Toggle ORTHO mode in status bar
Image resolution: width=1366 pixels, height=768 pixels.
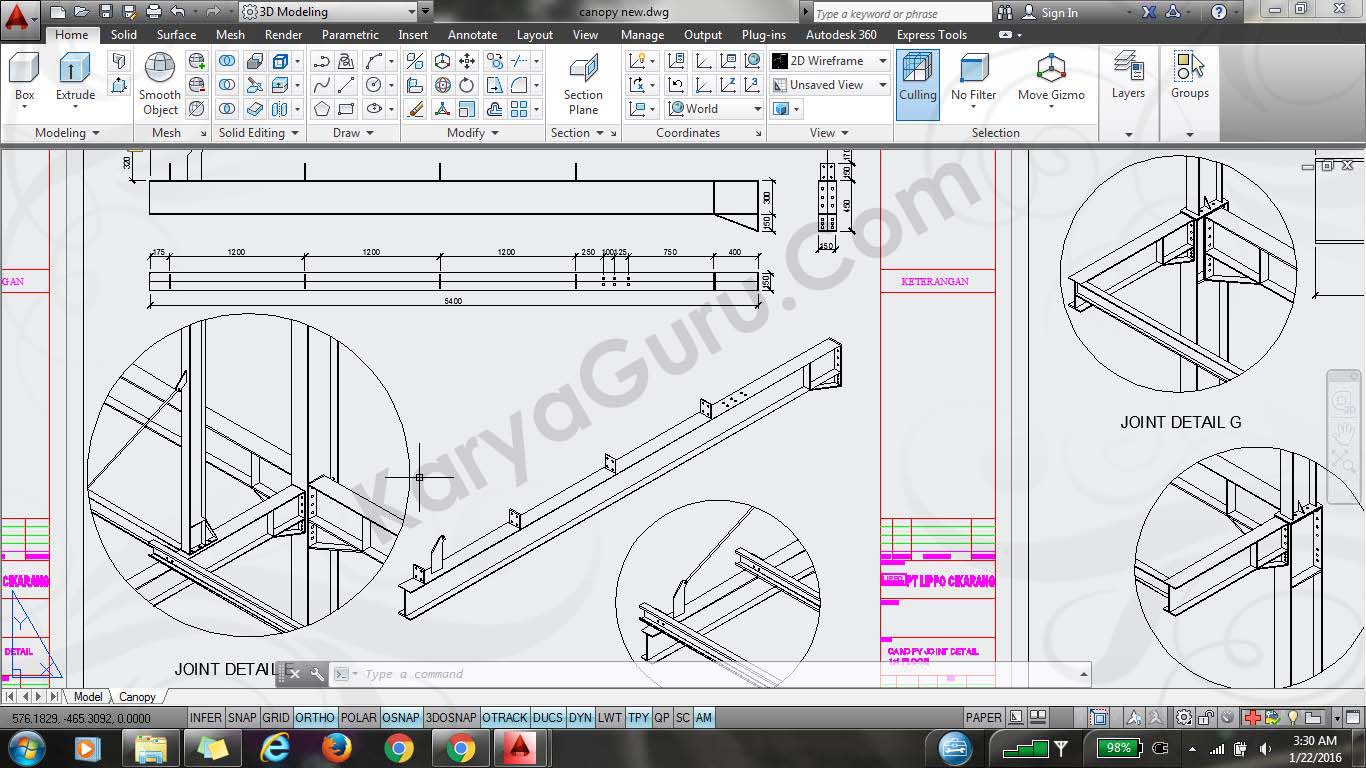315,718
